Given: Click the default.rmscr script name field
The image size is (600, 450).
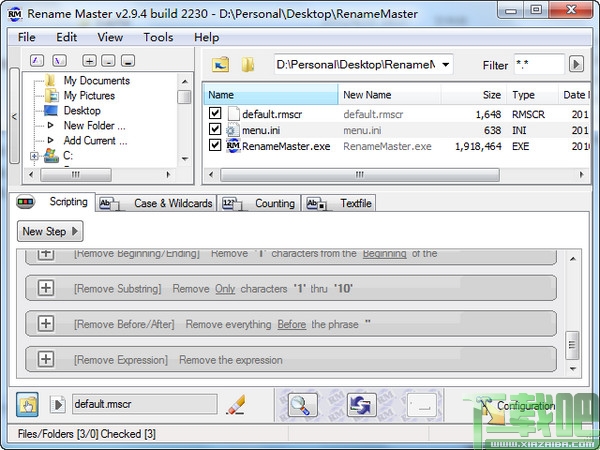Looking at the screenshot, I should point(145,404).
